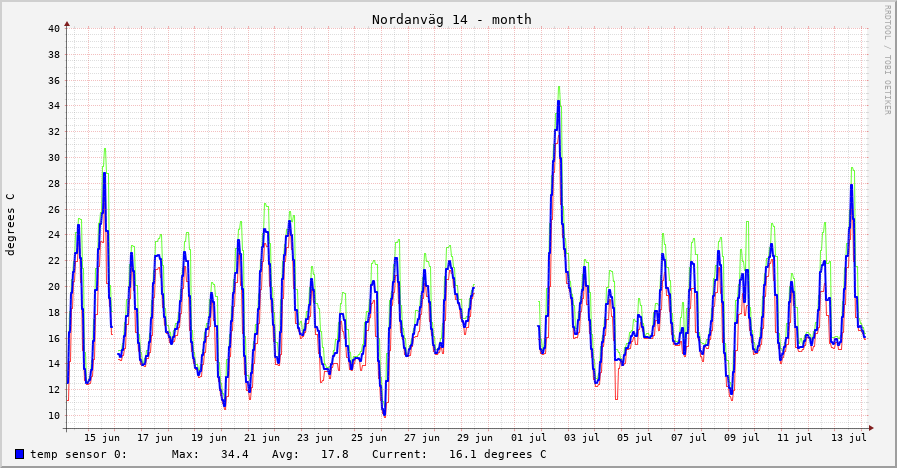
Task: Click the y-axis value '36'
Action: tap(54, 81)
